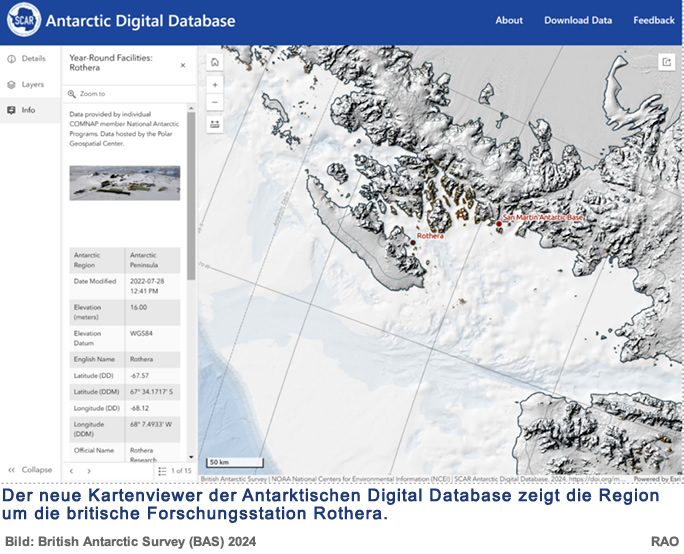Screen dimensions: 684x554
Task: Go to the previous feature arrow
Action: (72, 470)
